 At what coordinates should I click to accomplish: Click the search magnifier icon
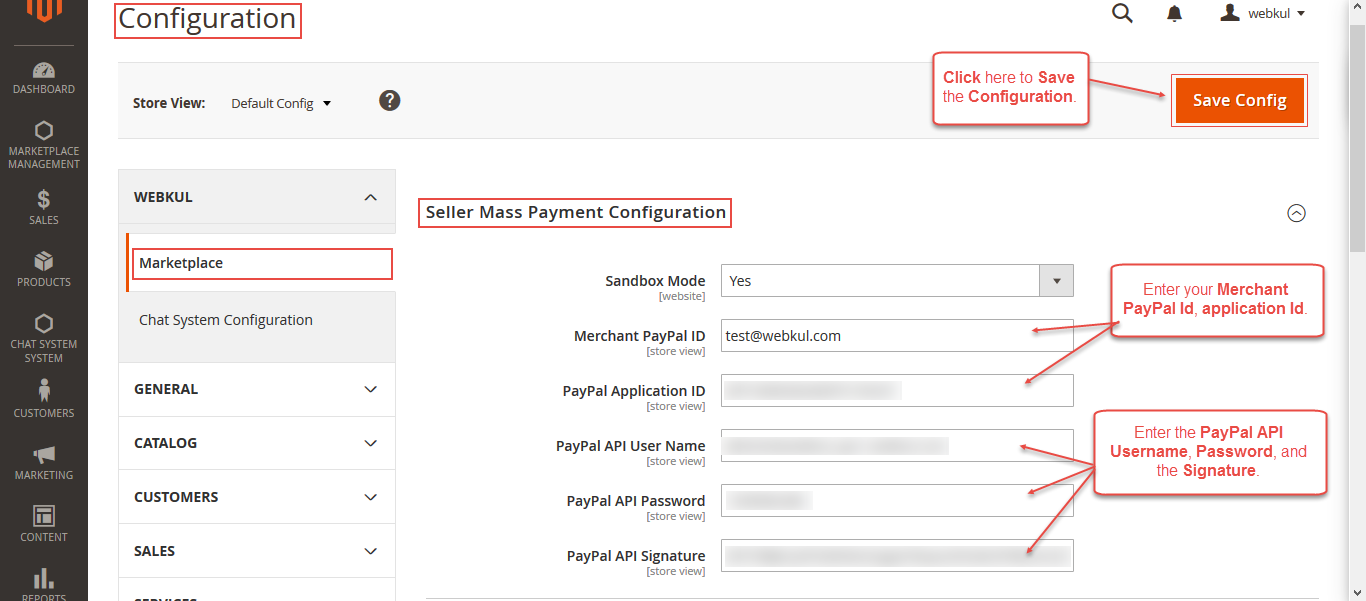1122,13
